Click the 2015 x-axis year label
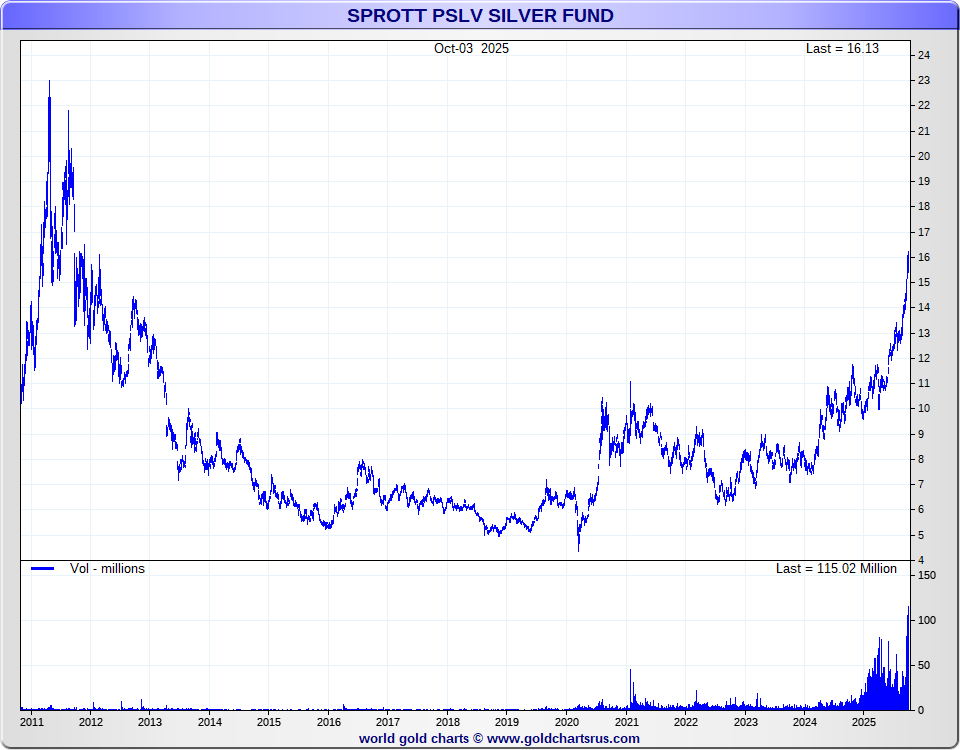 pyautogui.click(x=269, y=722)
